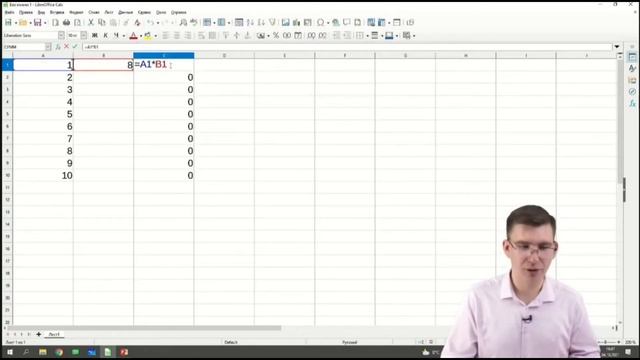Click cell containing value 10
The width and height of the screenshot is (640, 360).
point(43,176)
